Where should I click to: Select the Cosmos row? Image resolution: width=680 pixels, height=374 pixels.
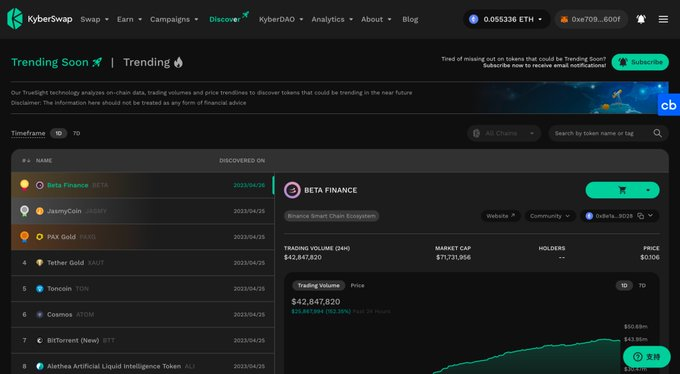pyautogui.click(x=143, y=315)
